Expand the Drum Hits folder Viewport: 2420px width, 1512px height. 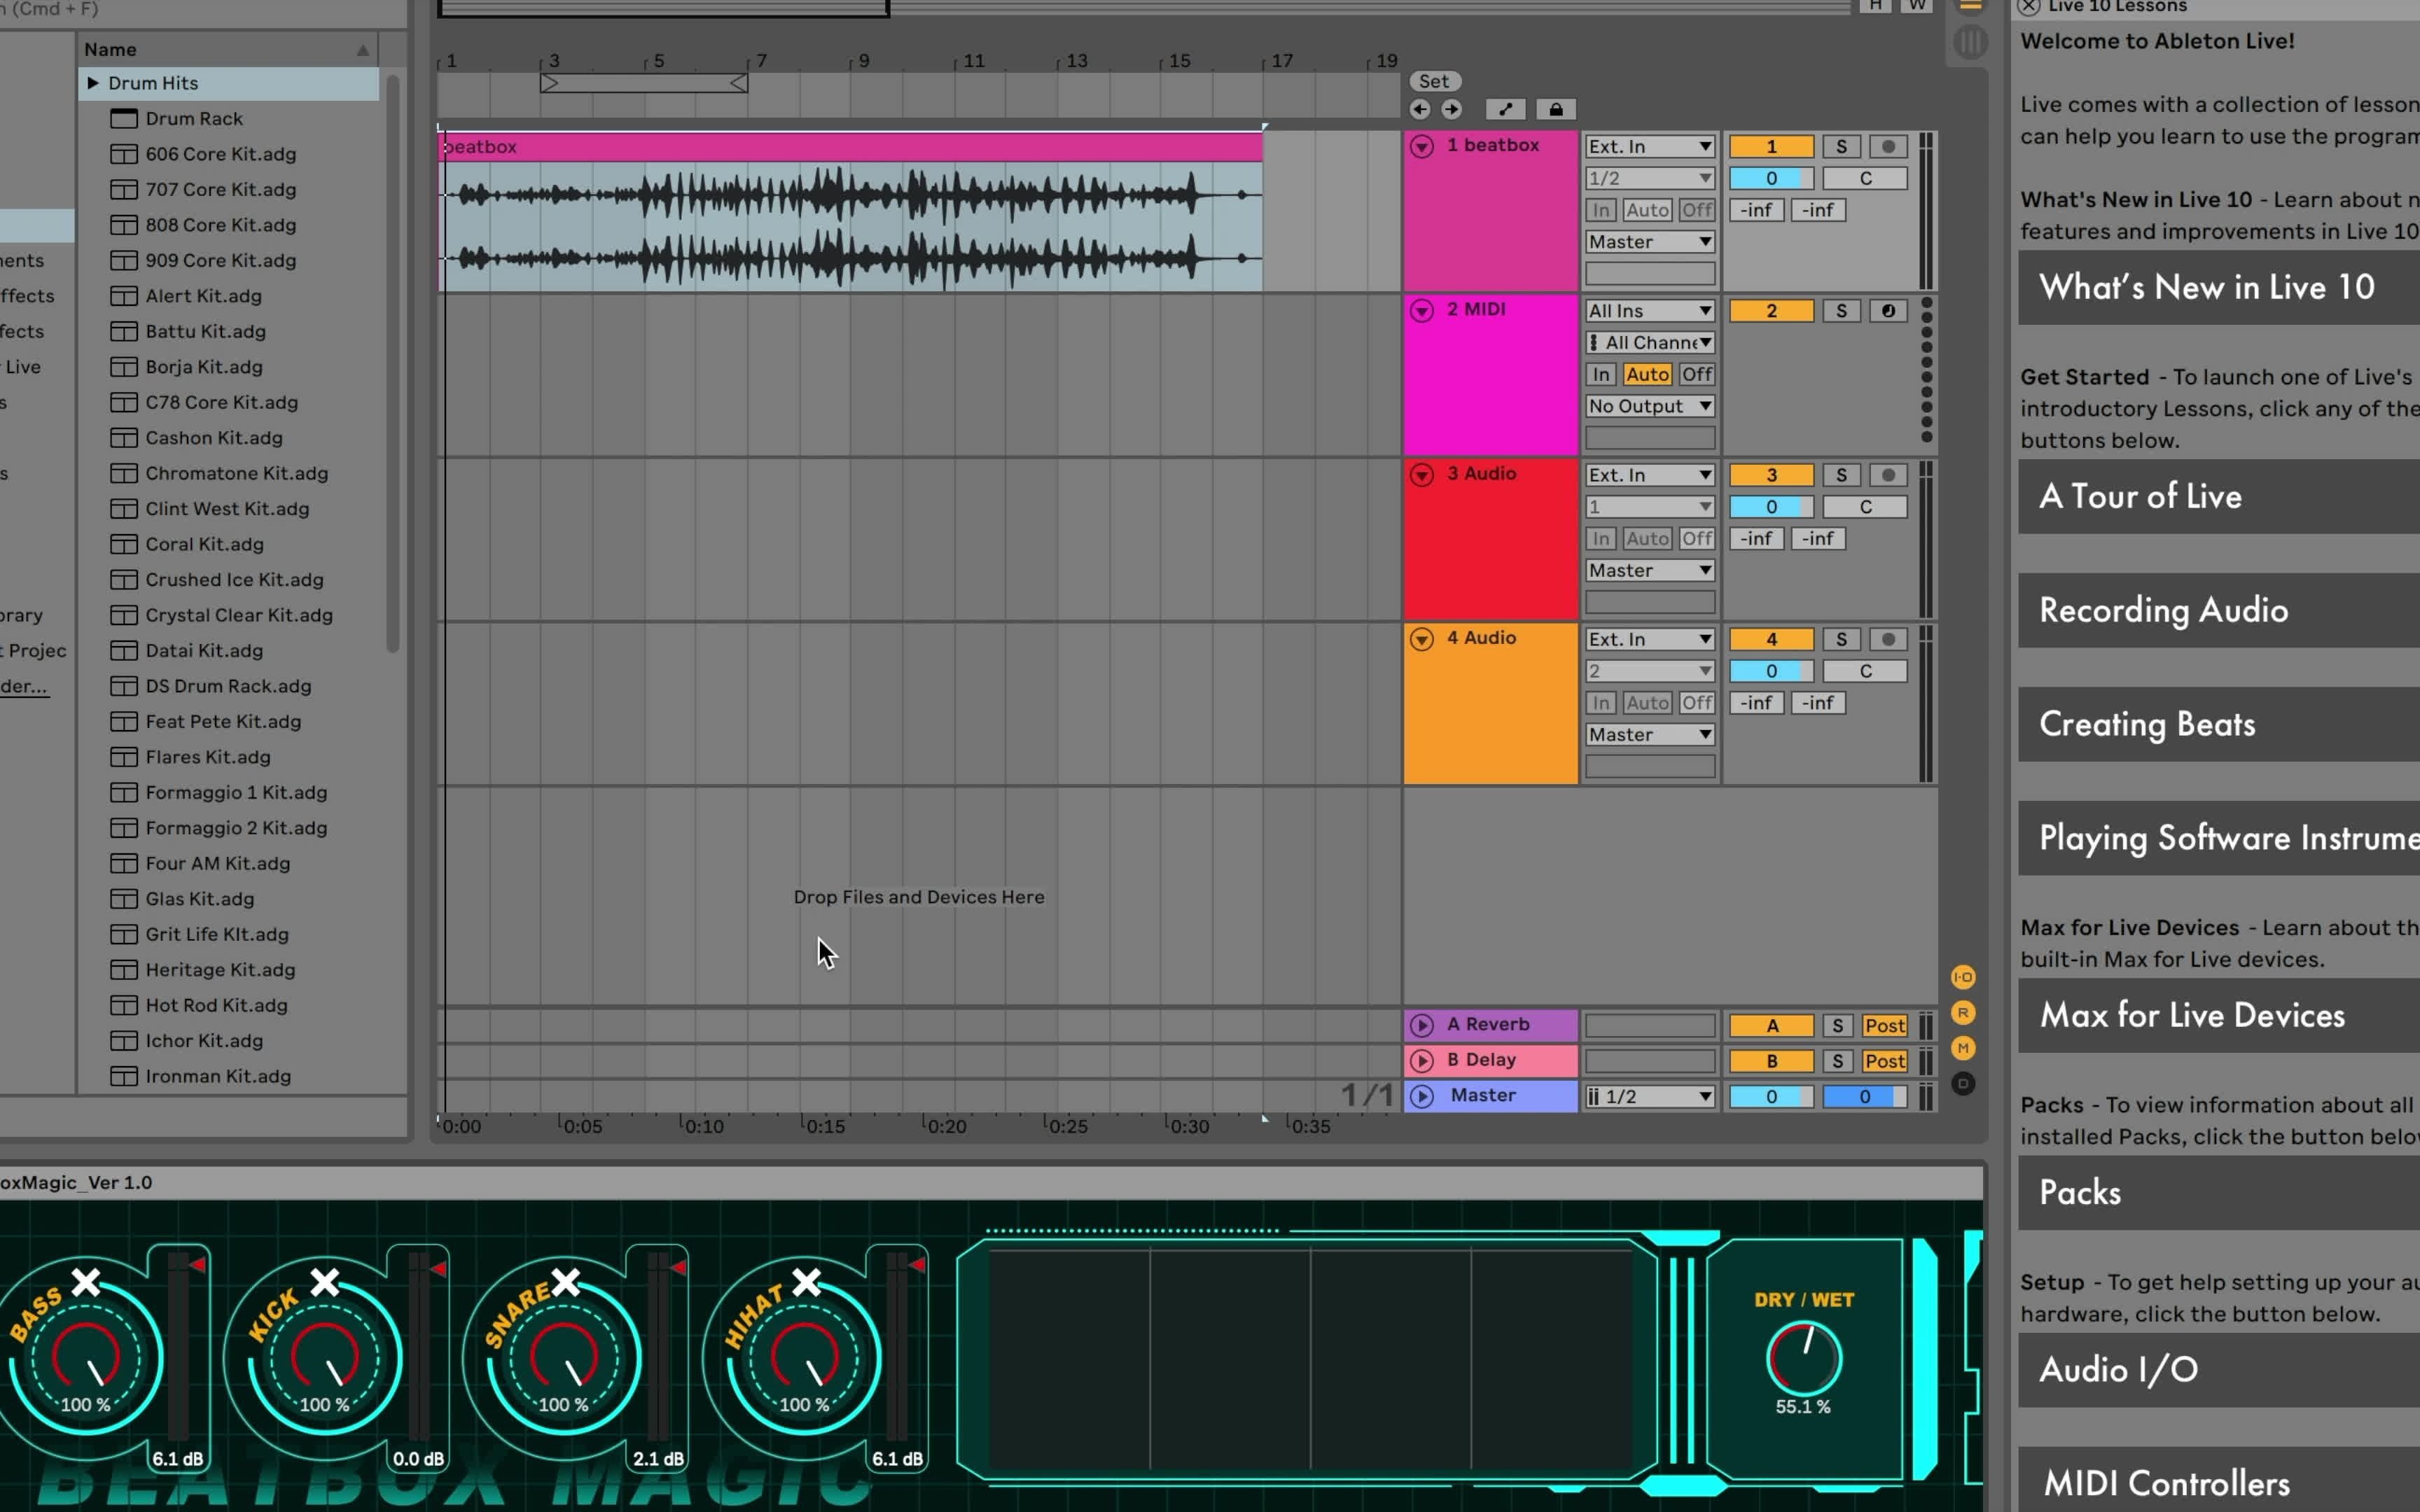pyautogui.click(x=93, y=83)
